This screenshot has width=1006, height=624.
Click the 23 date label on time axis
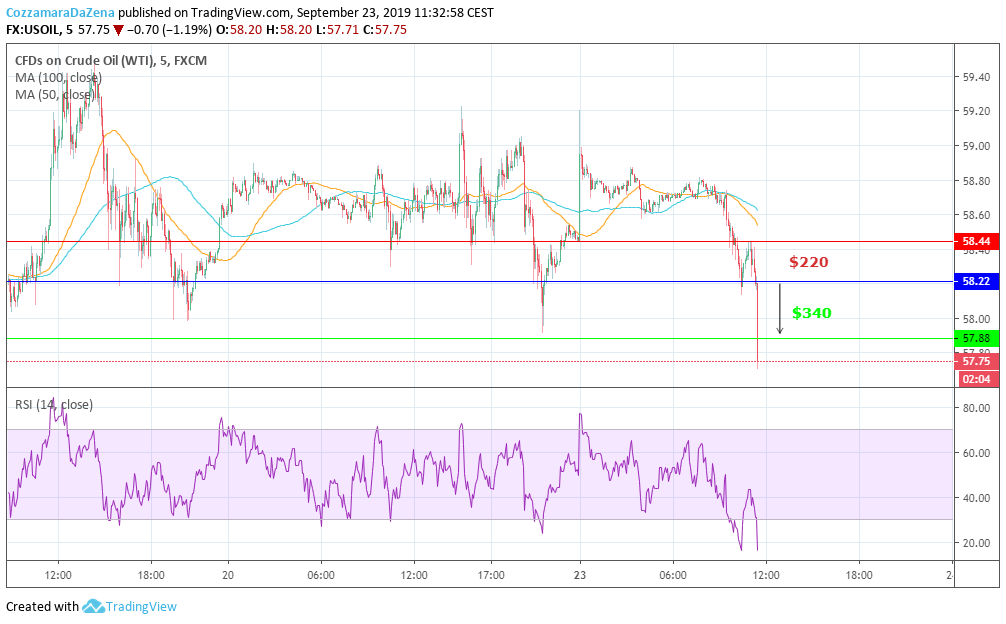tap(580, 575)
